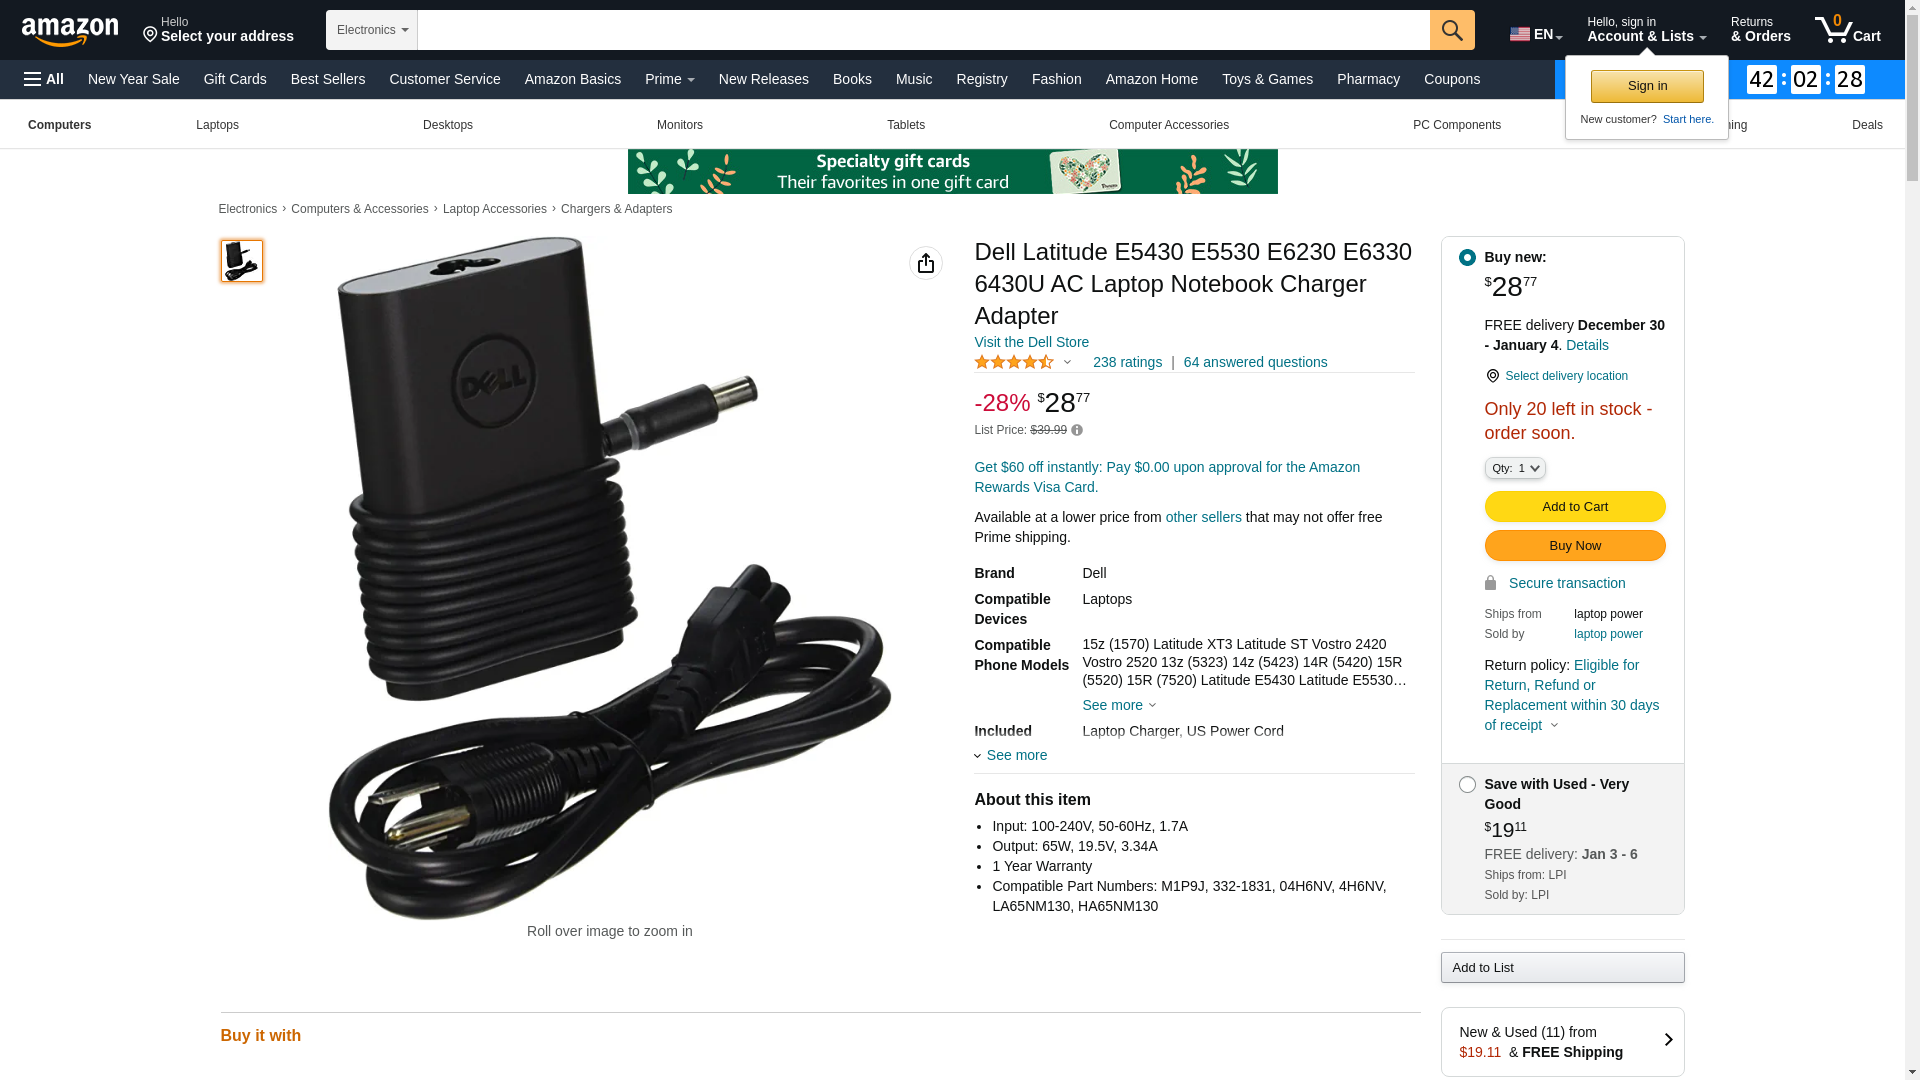Open the shopping cart icon
Screen dimensions: 1920x1080
point(1848,30)
